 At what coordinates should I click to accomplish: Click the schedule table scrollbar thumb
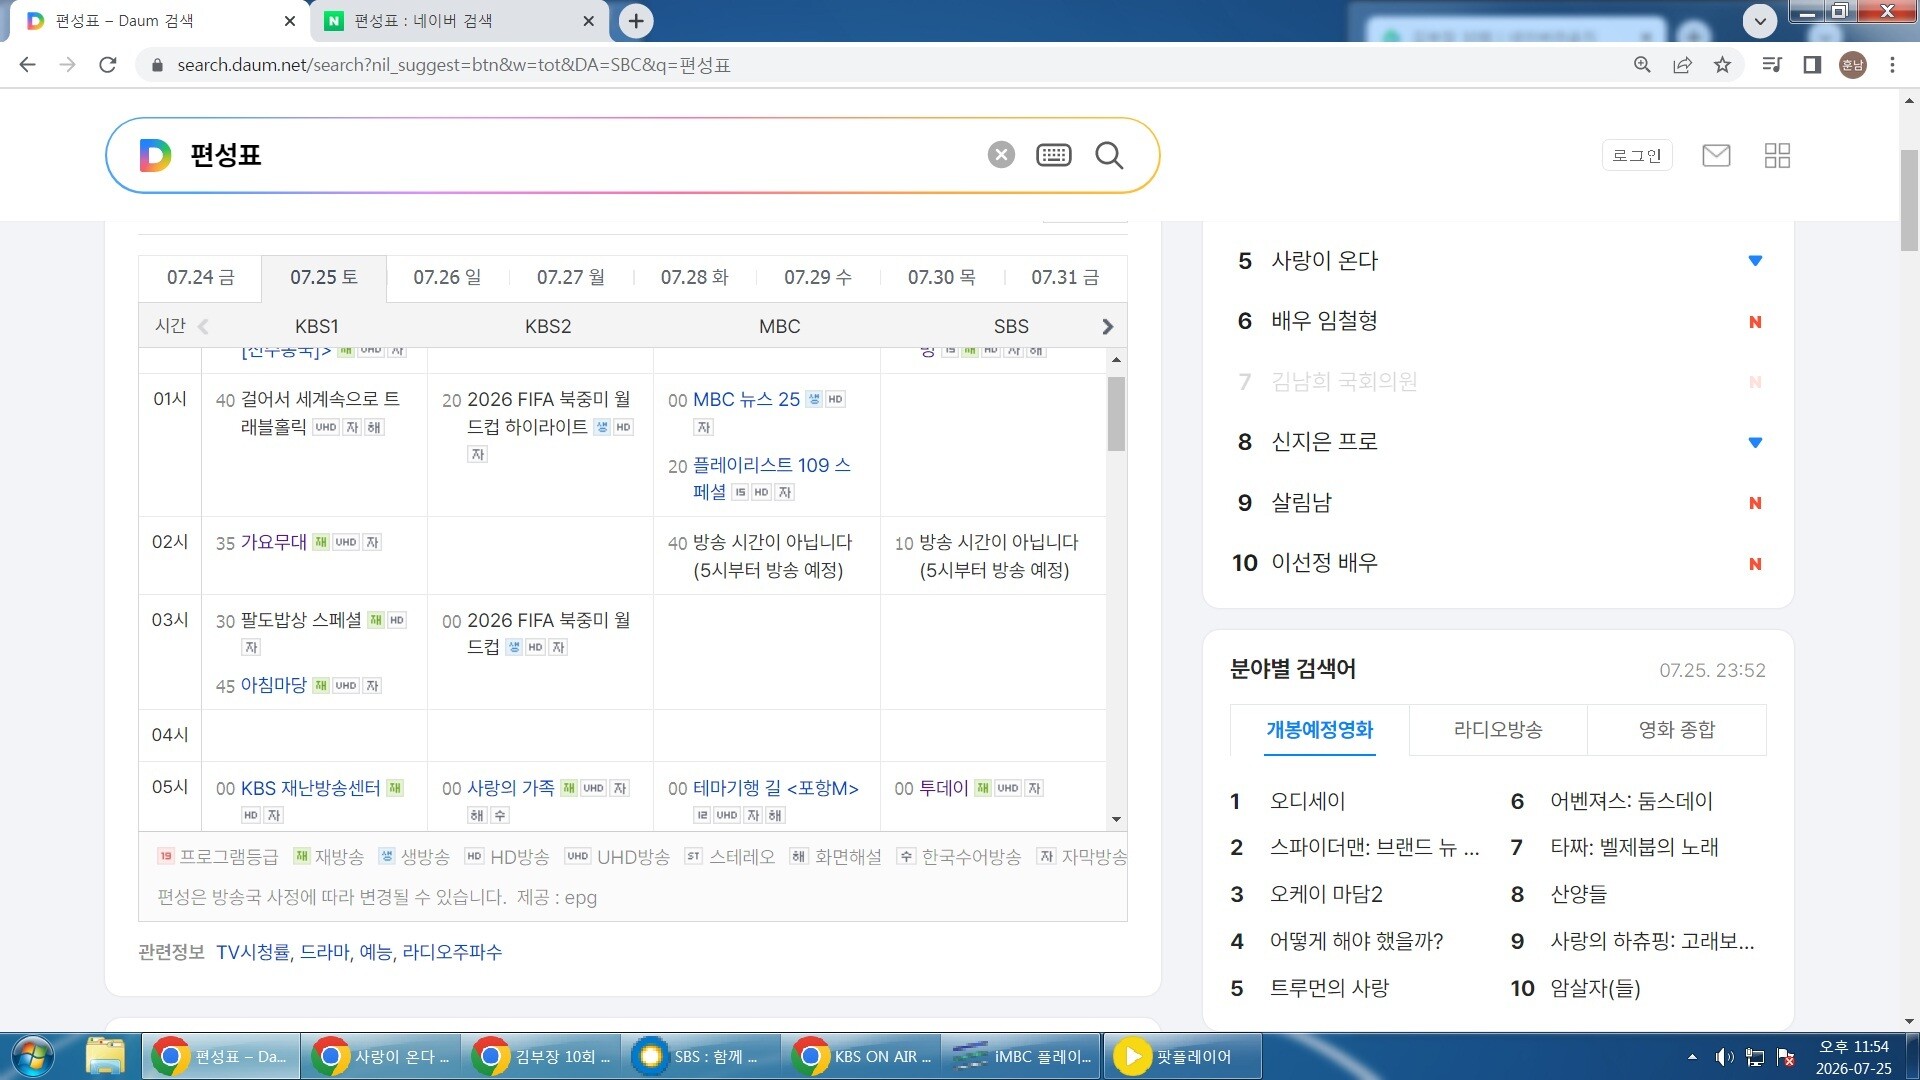coord(1116,414)
